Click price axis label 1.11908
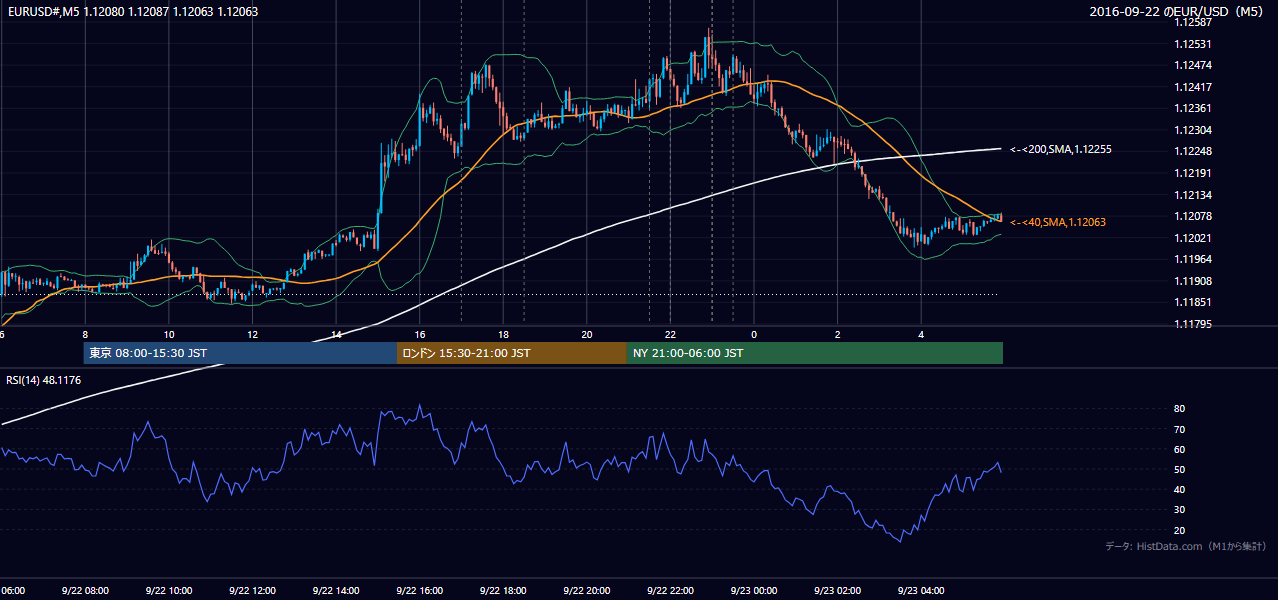The height and width of the screenshot is (600, 1278). tap(1192, 281)
